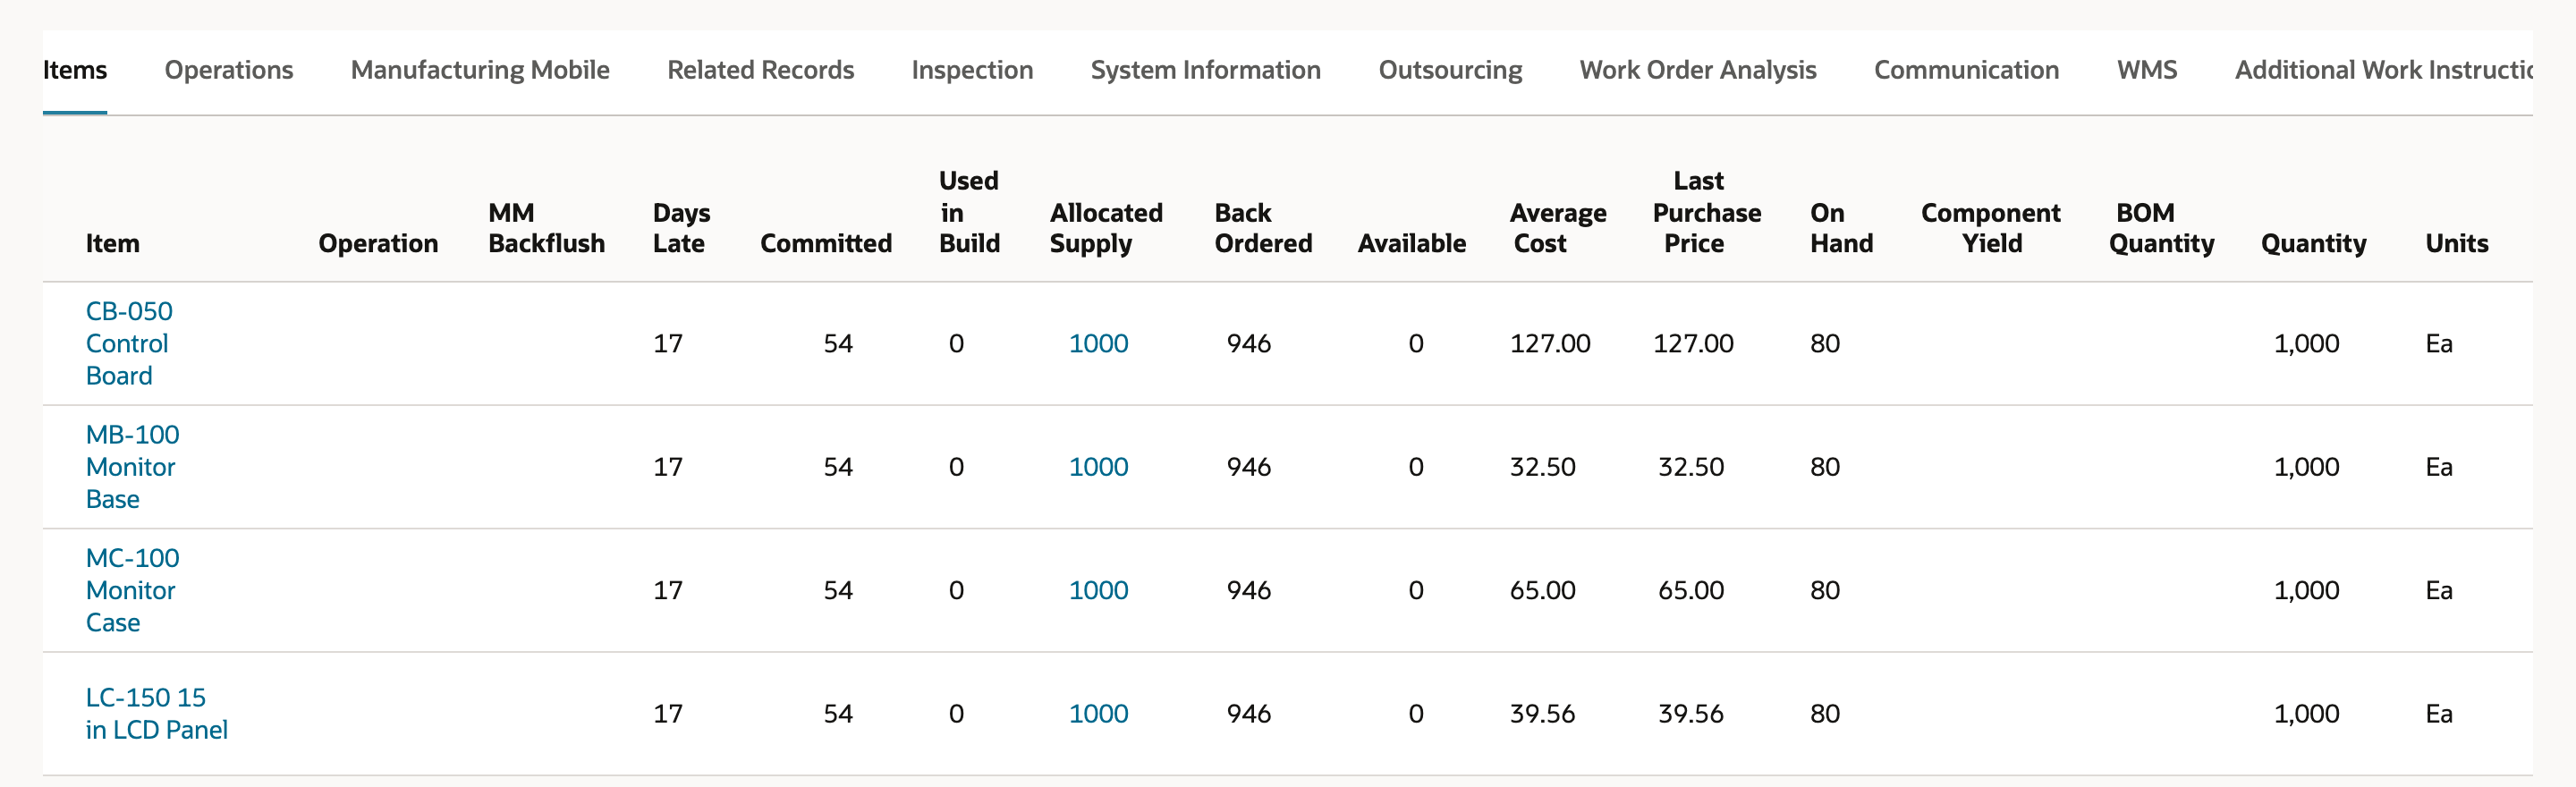
Task: Click back ordered 946 in the MB-100 row
Action: 1248,467
